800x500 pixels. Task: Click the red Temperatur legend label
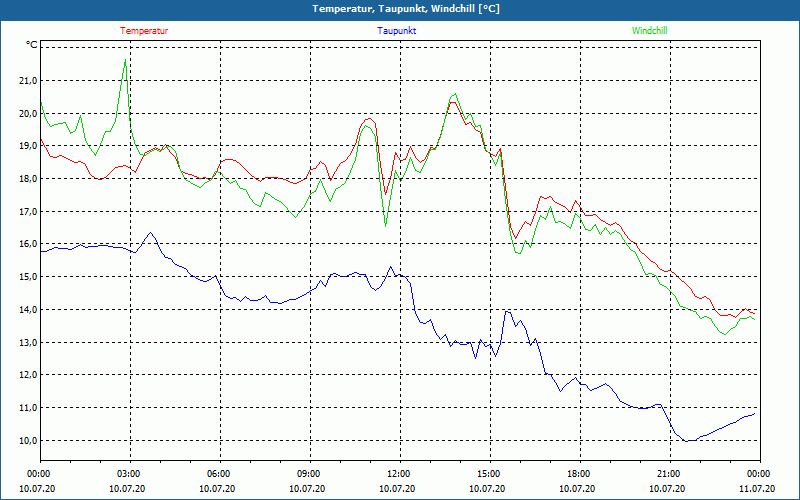click(144, 31)
